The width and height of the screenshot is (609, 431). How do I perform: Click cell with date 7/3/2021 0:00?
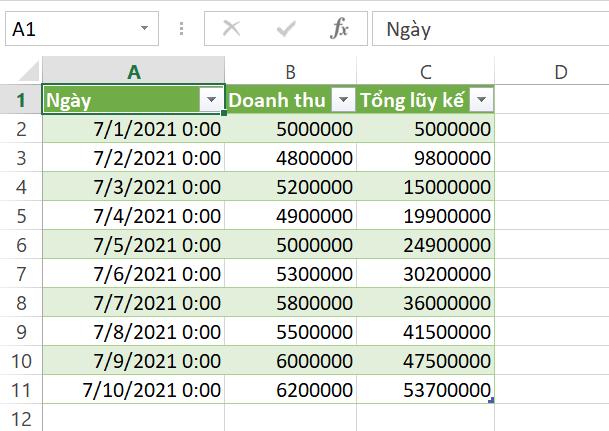[x=134, y=187]
